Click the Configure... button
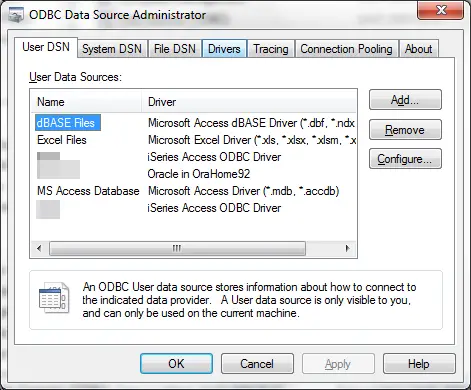This screenshot has height=390, width=471. tap(405, 159)
